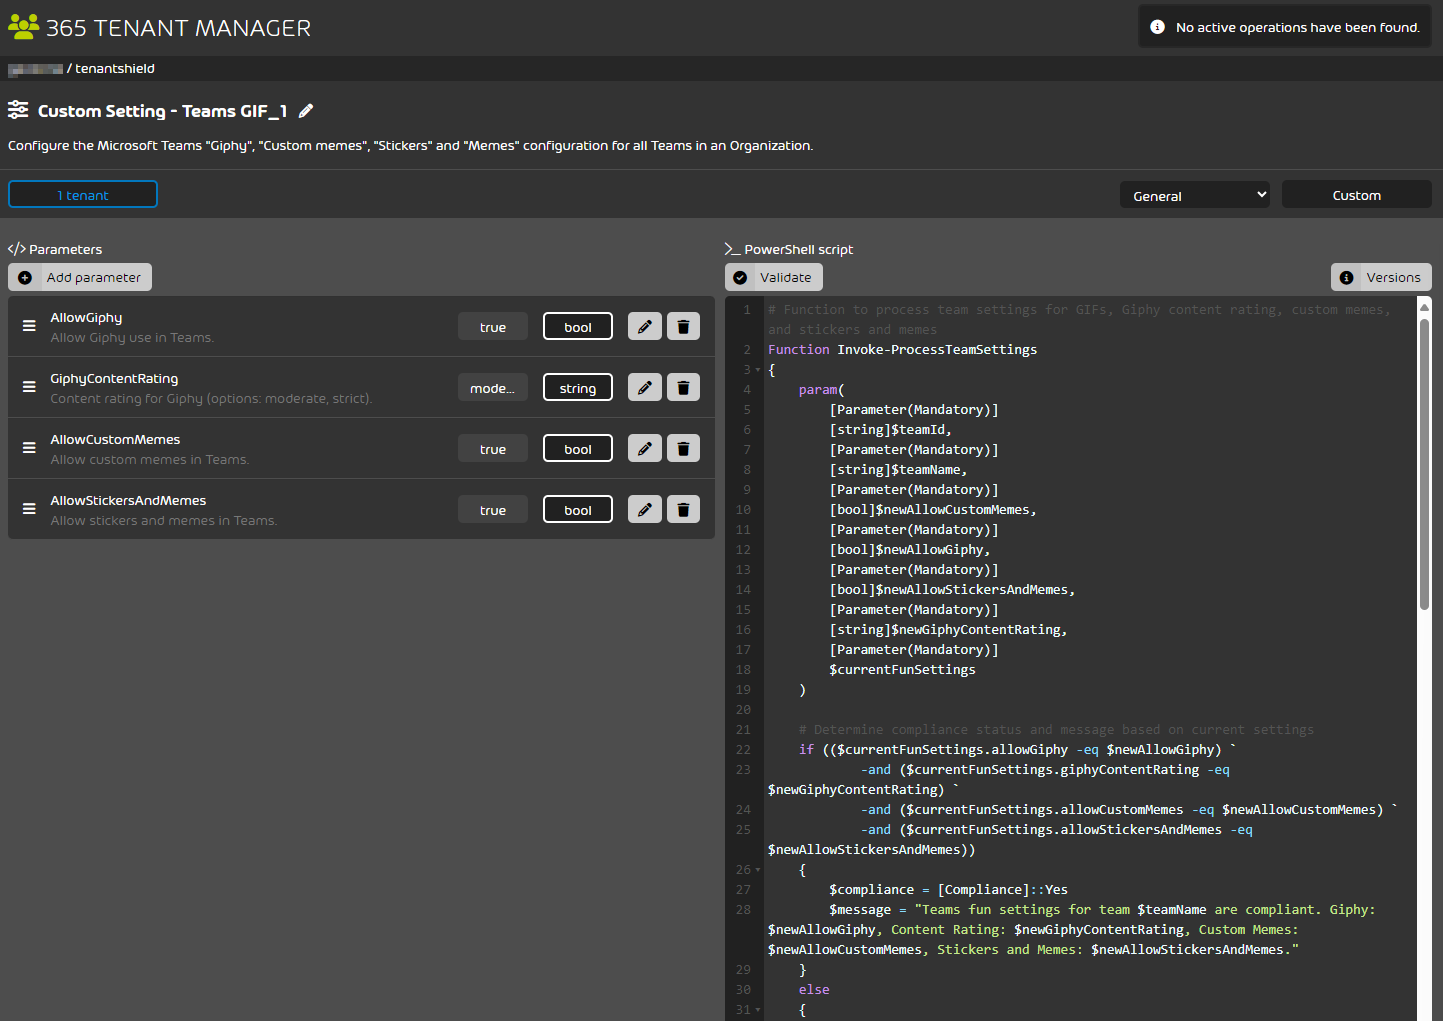Open the AllowGiphy parameter edit pencil icon
Screen dimensions: 1443x1021
tap(644, 326)
